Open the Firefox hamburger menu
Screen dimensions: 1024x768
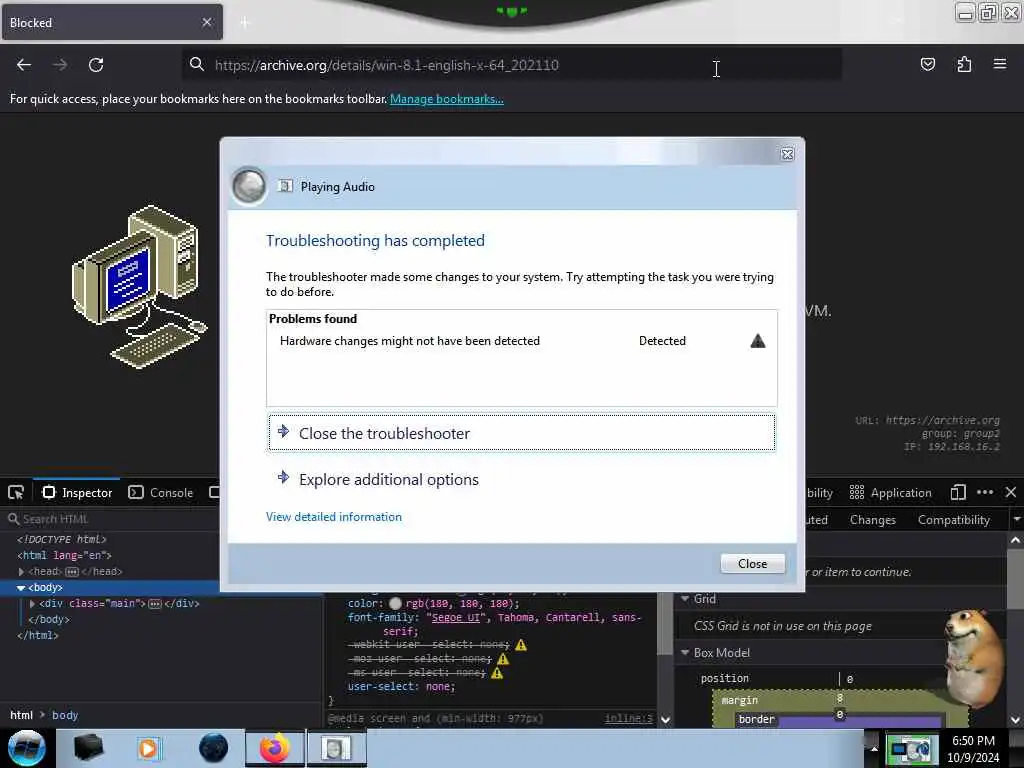click(x=1000, y=64)
